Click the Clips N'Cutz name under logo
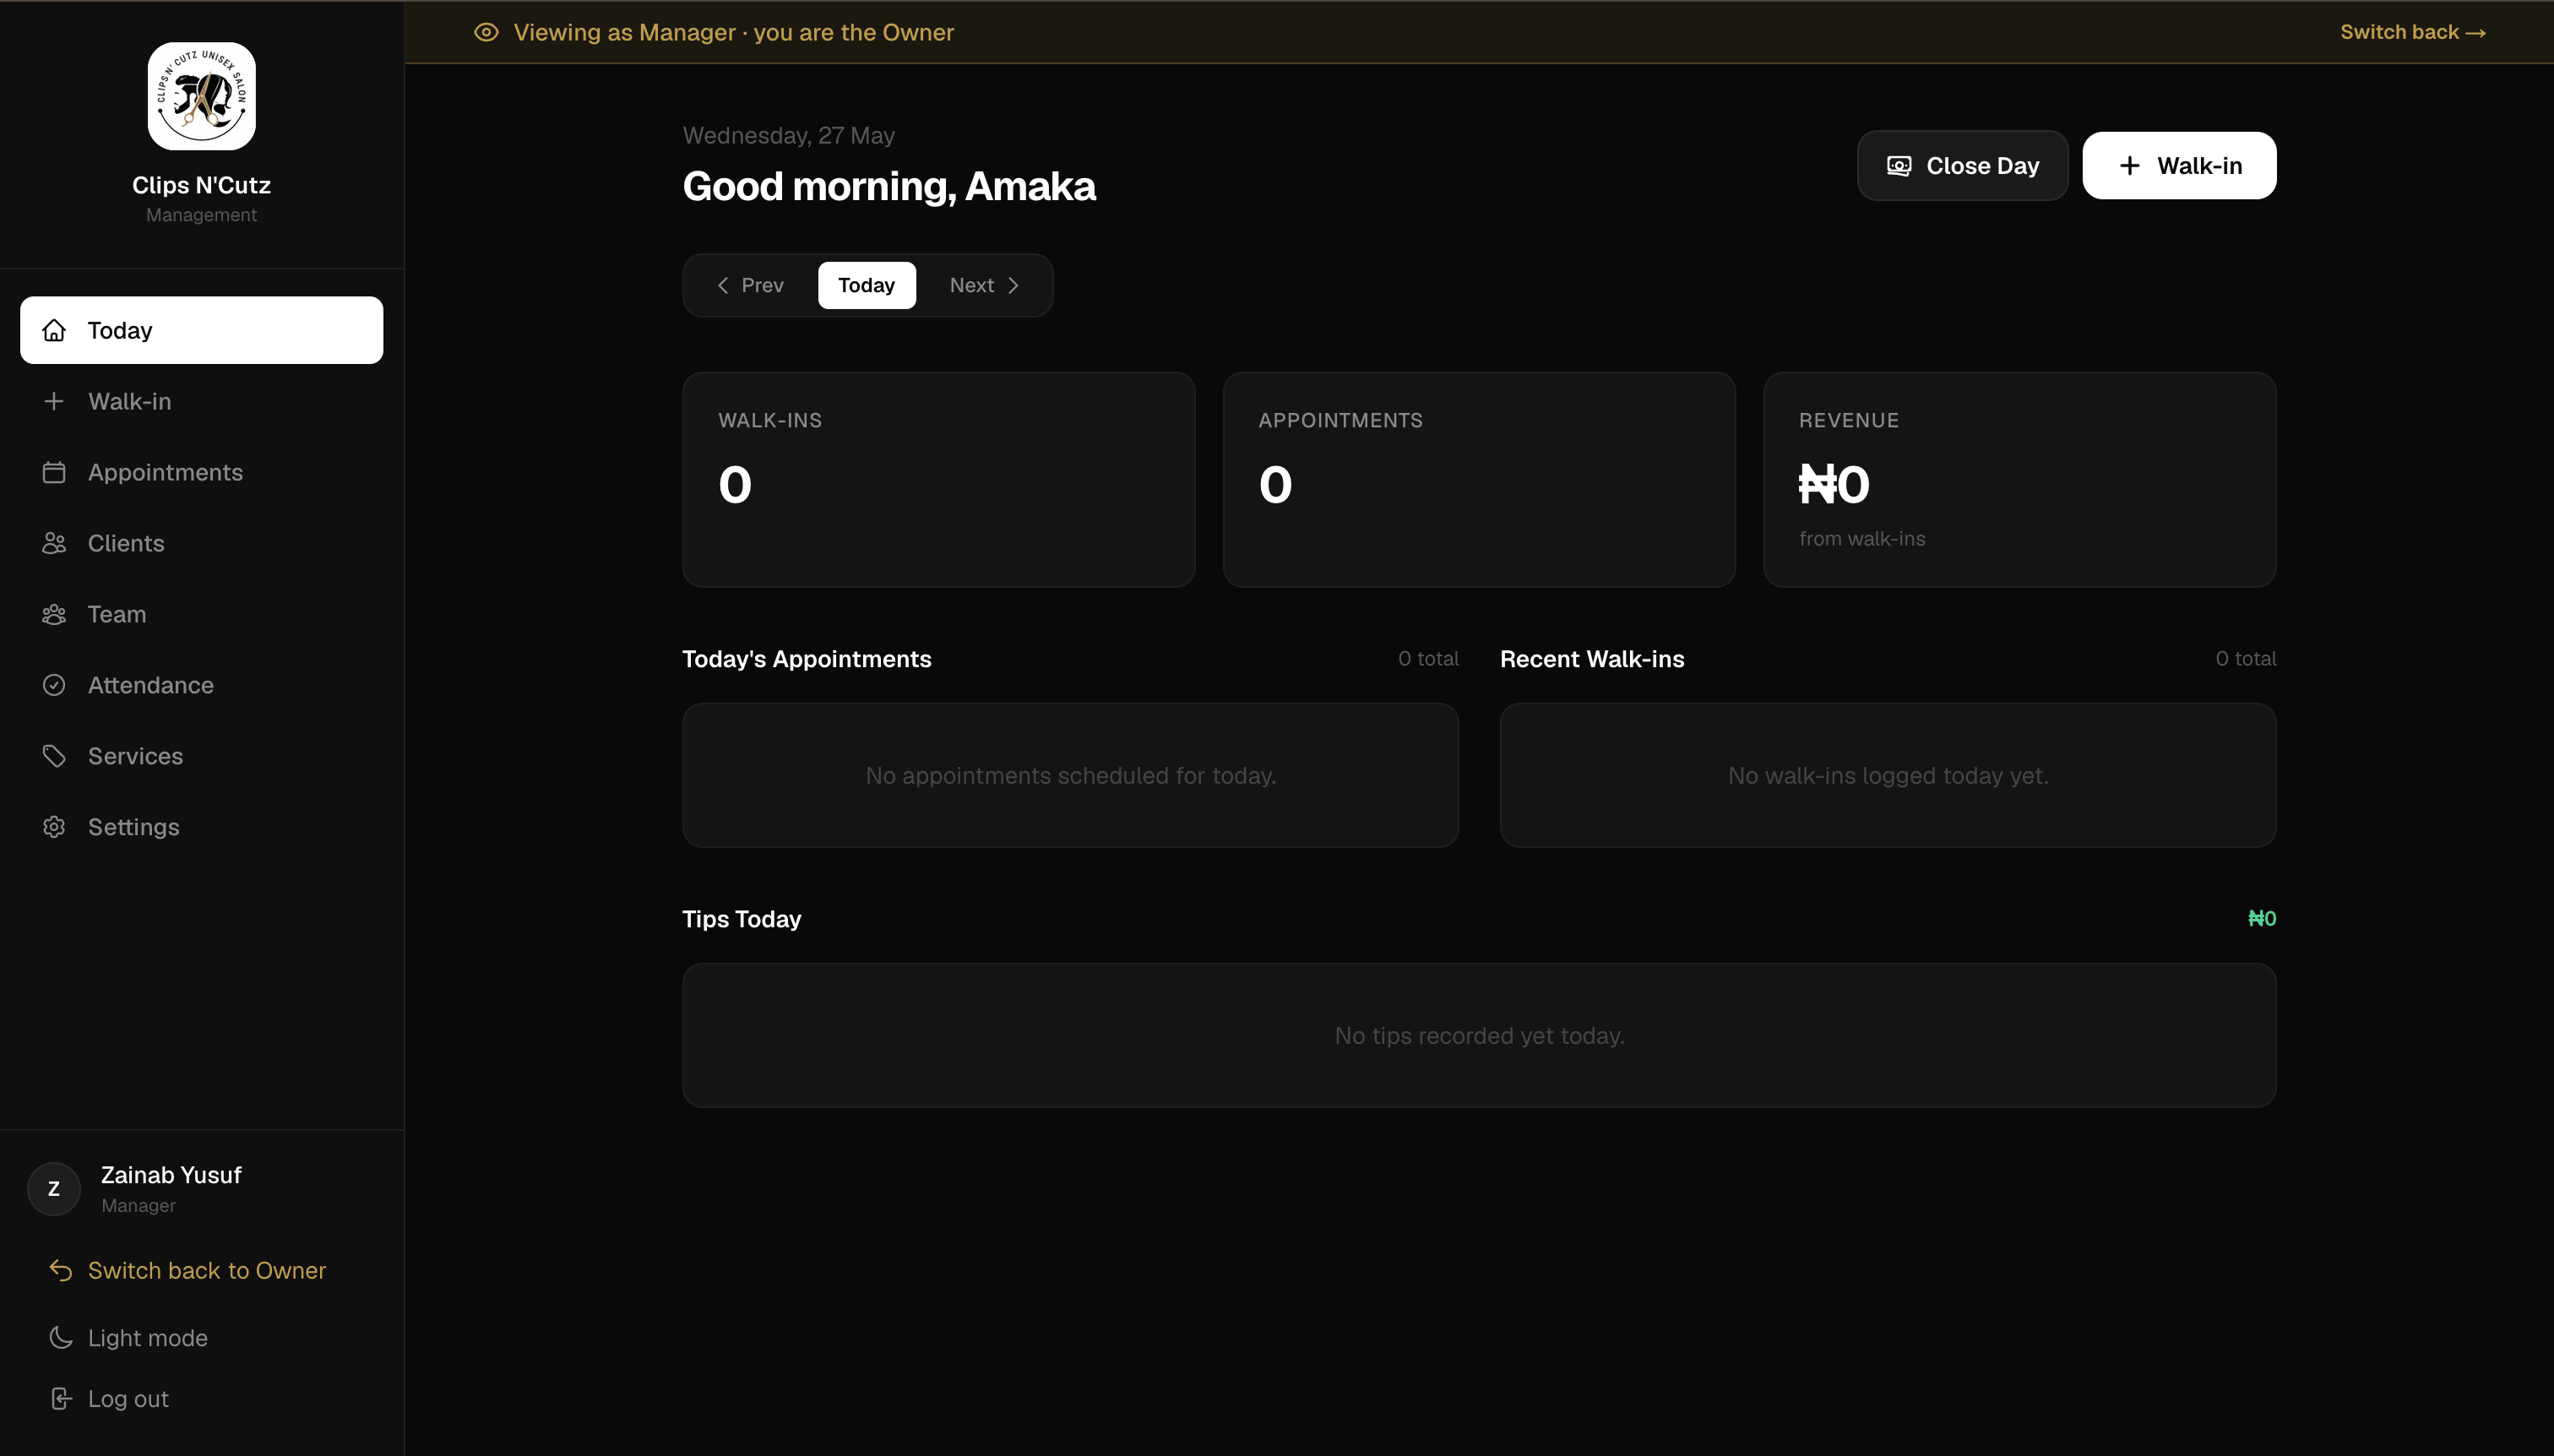Viewport: 2554px width, 1456px height. pos(201,185)
